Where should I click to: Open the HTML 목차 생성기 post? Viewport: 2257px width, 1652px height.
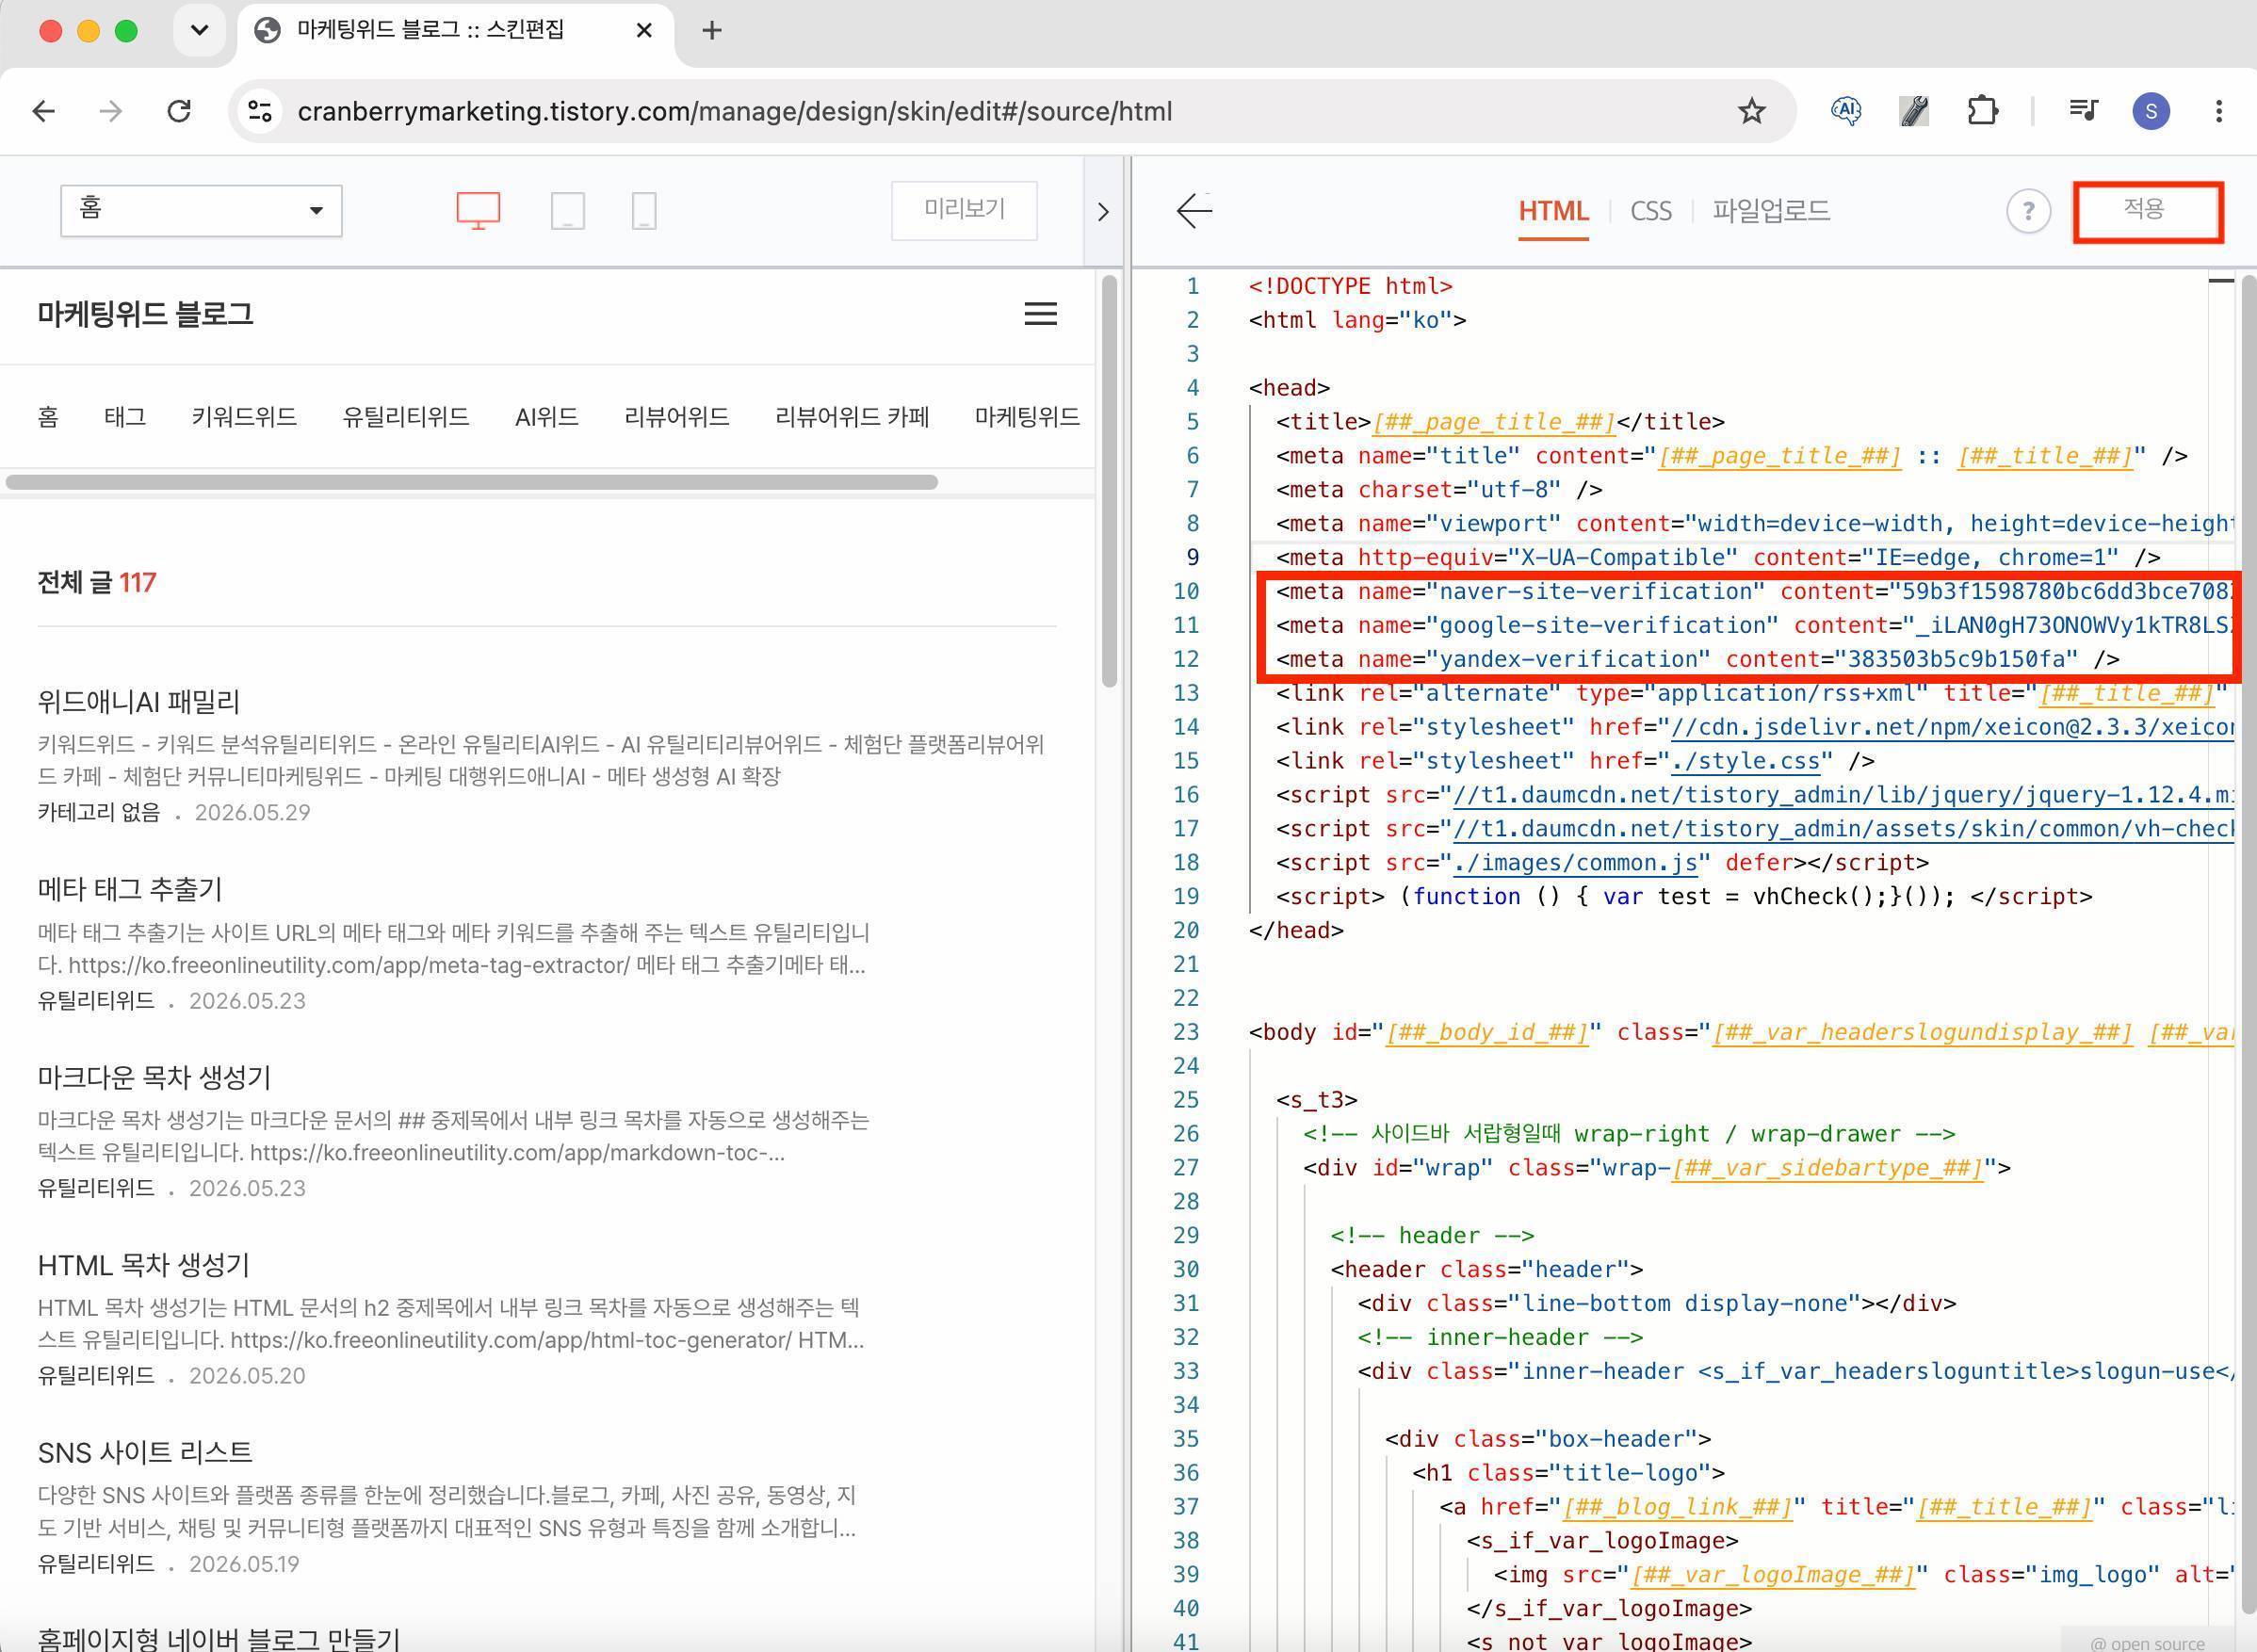[144, 1265]
